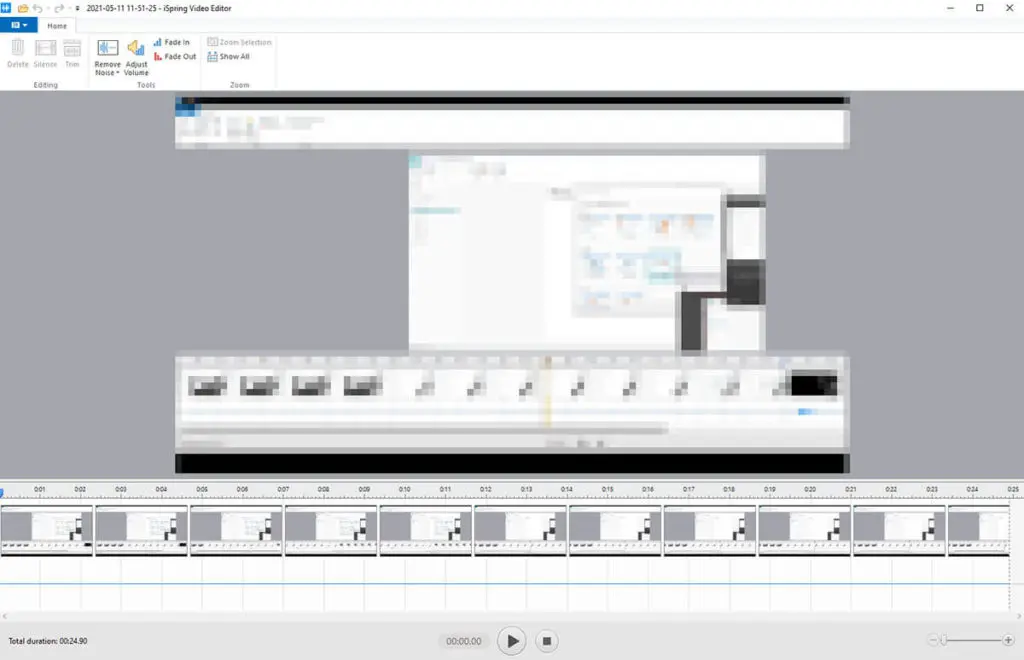Click the video preview area
This screenshot has height=660, width=1024.
coord(512,285)
